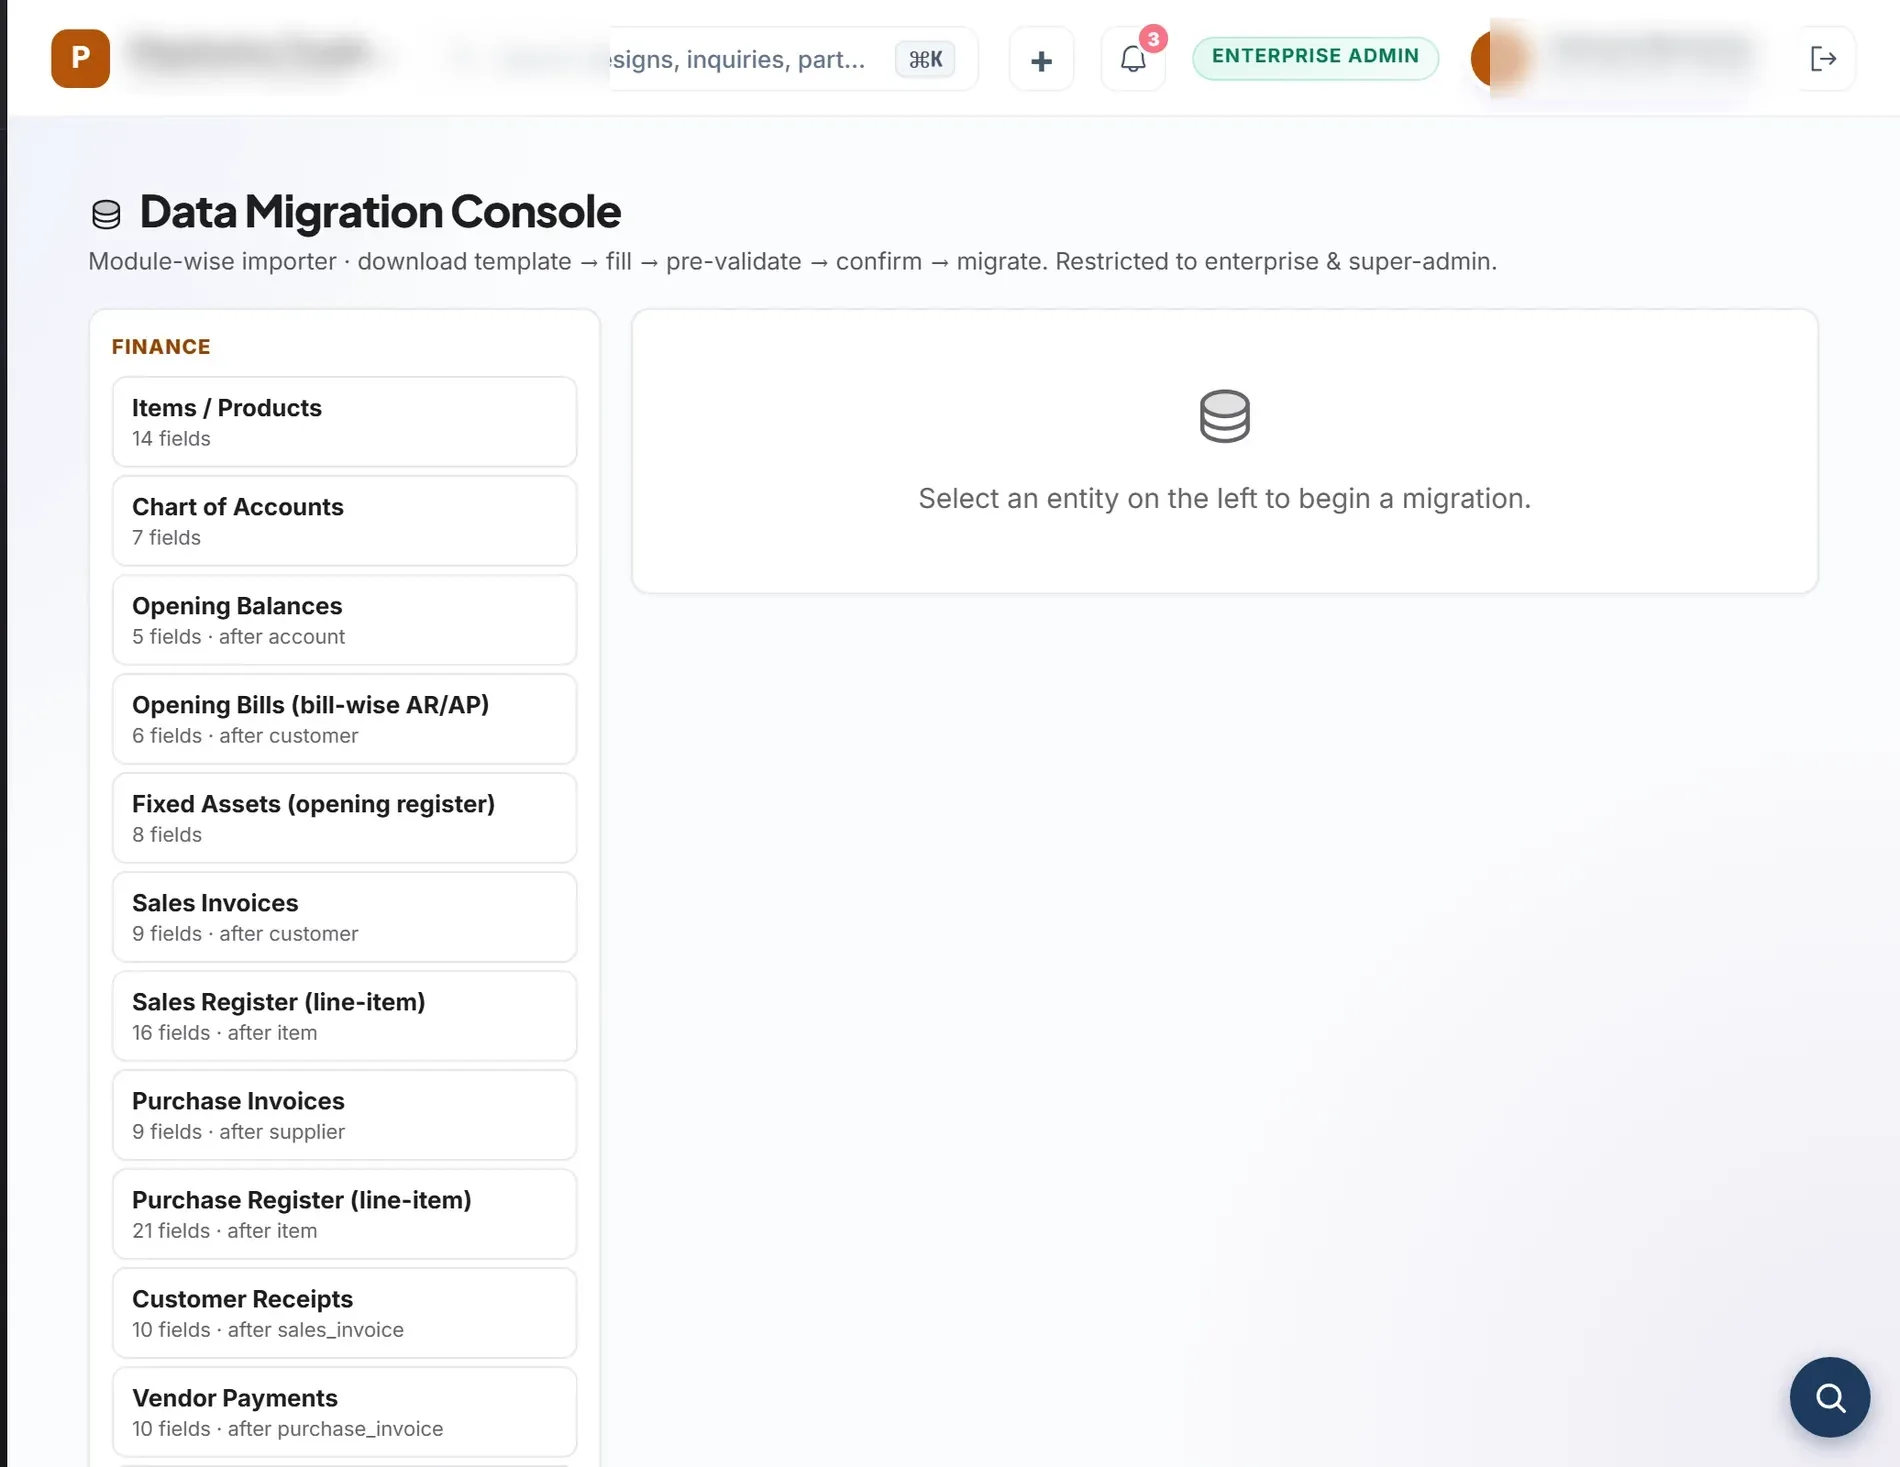Click '10 fields · after sales_invoice' text

(268, 1329)
